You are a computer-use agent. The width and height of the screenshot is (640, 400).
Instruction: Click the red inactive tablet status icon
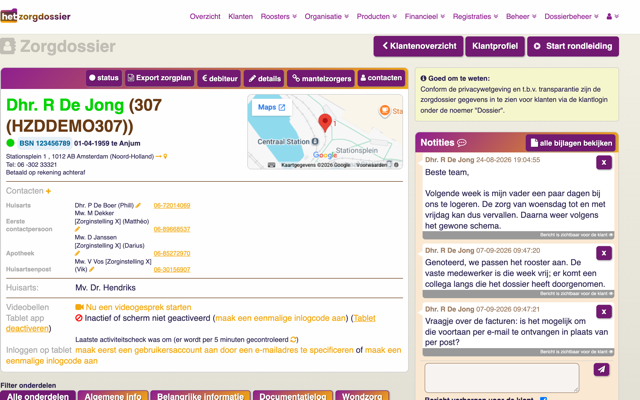(x=79, y=318)
